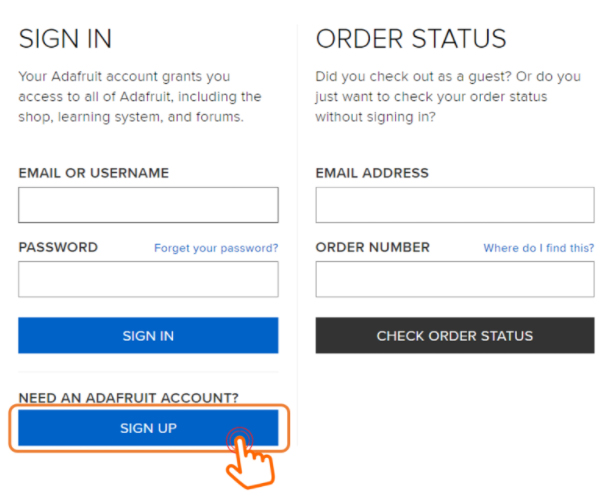Click the EMAIL ADDRESS label
This screenshot has height=496, width=610.
pyautogui.click(x=372, y=173)
